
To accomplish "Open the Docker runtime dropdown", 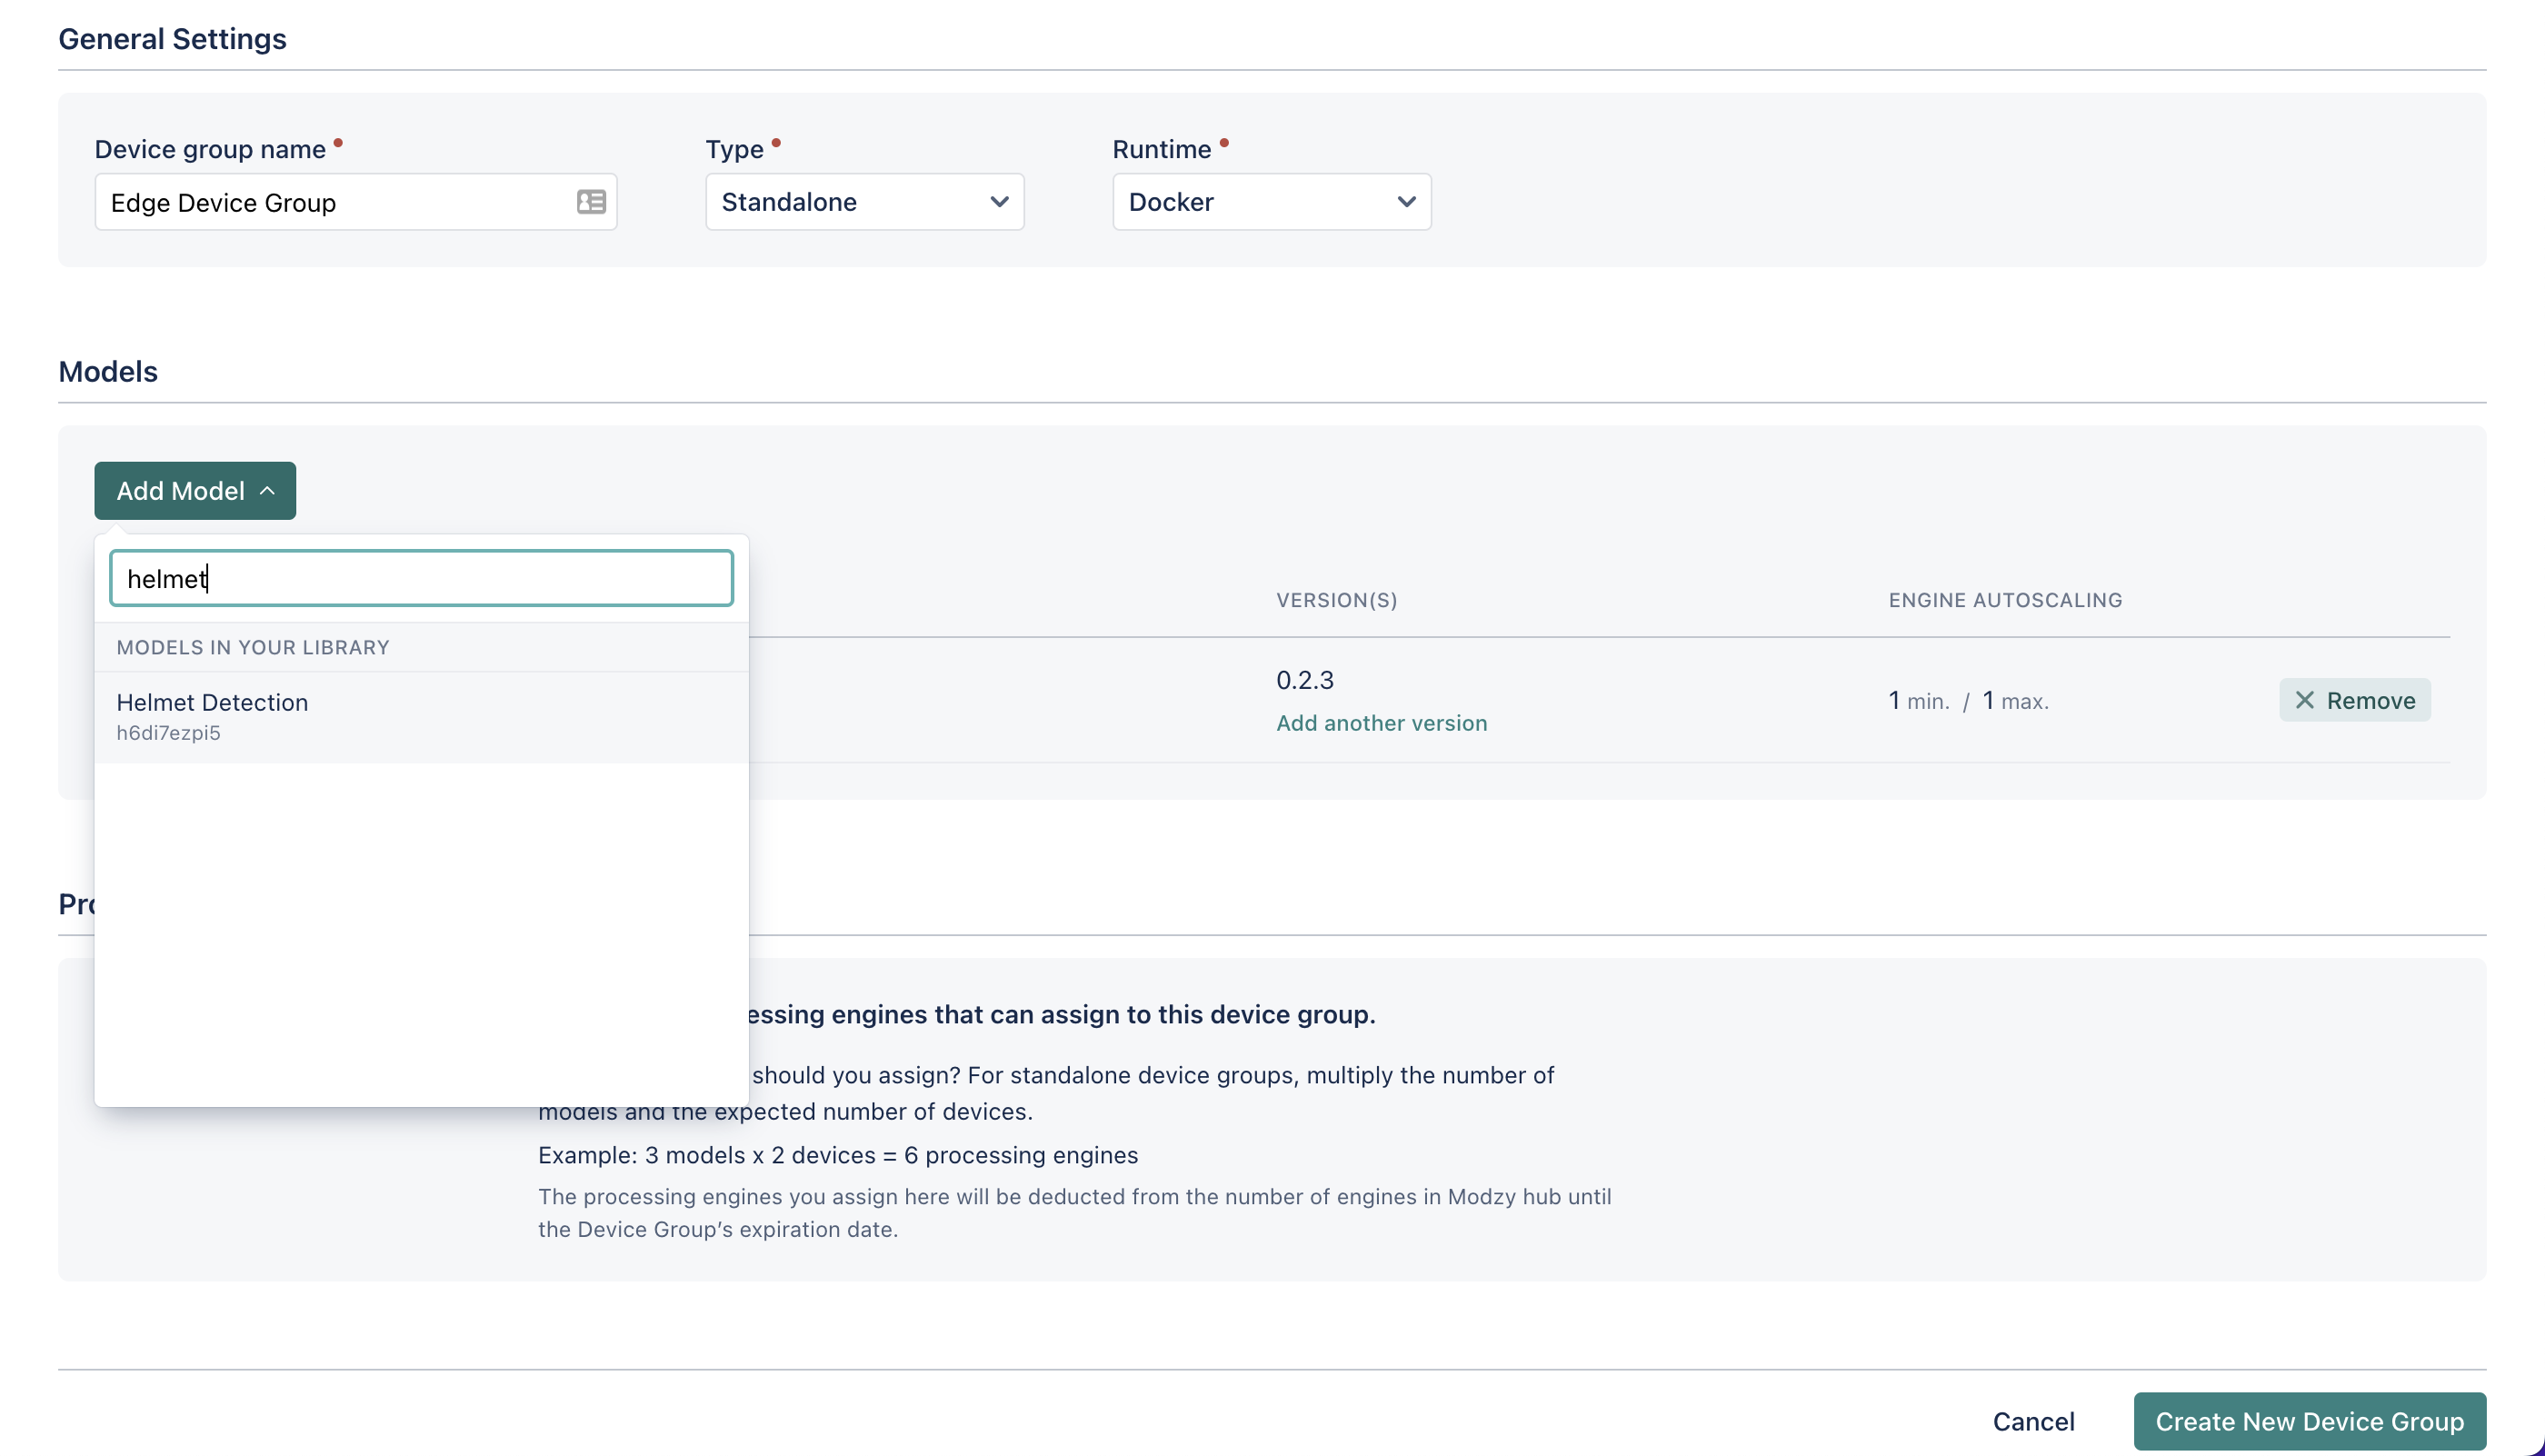I will (1271, 202).
